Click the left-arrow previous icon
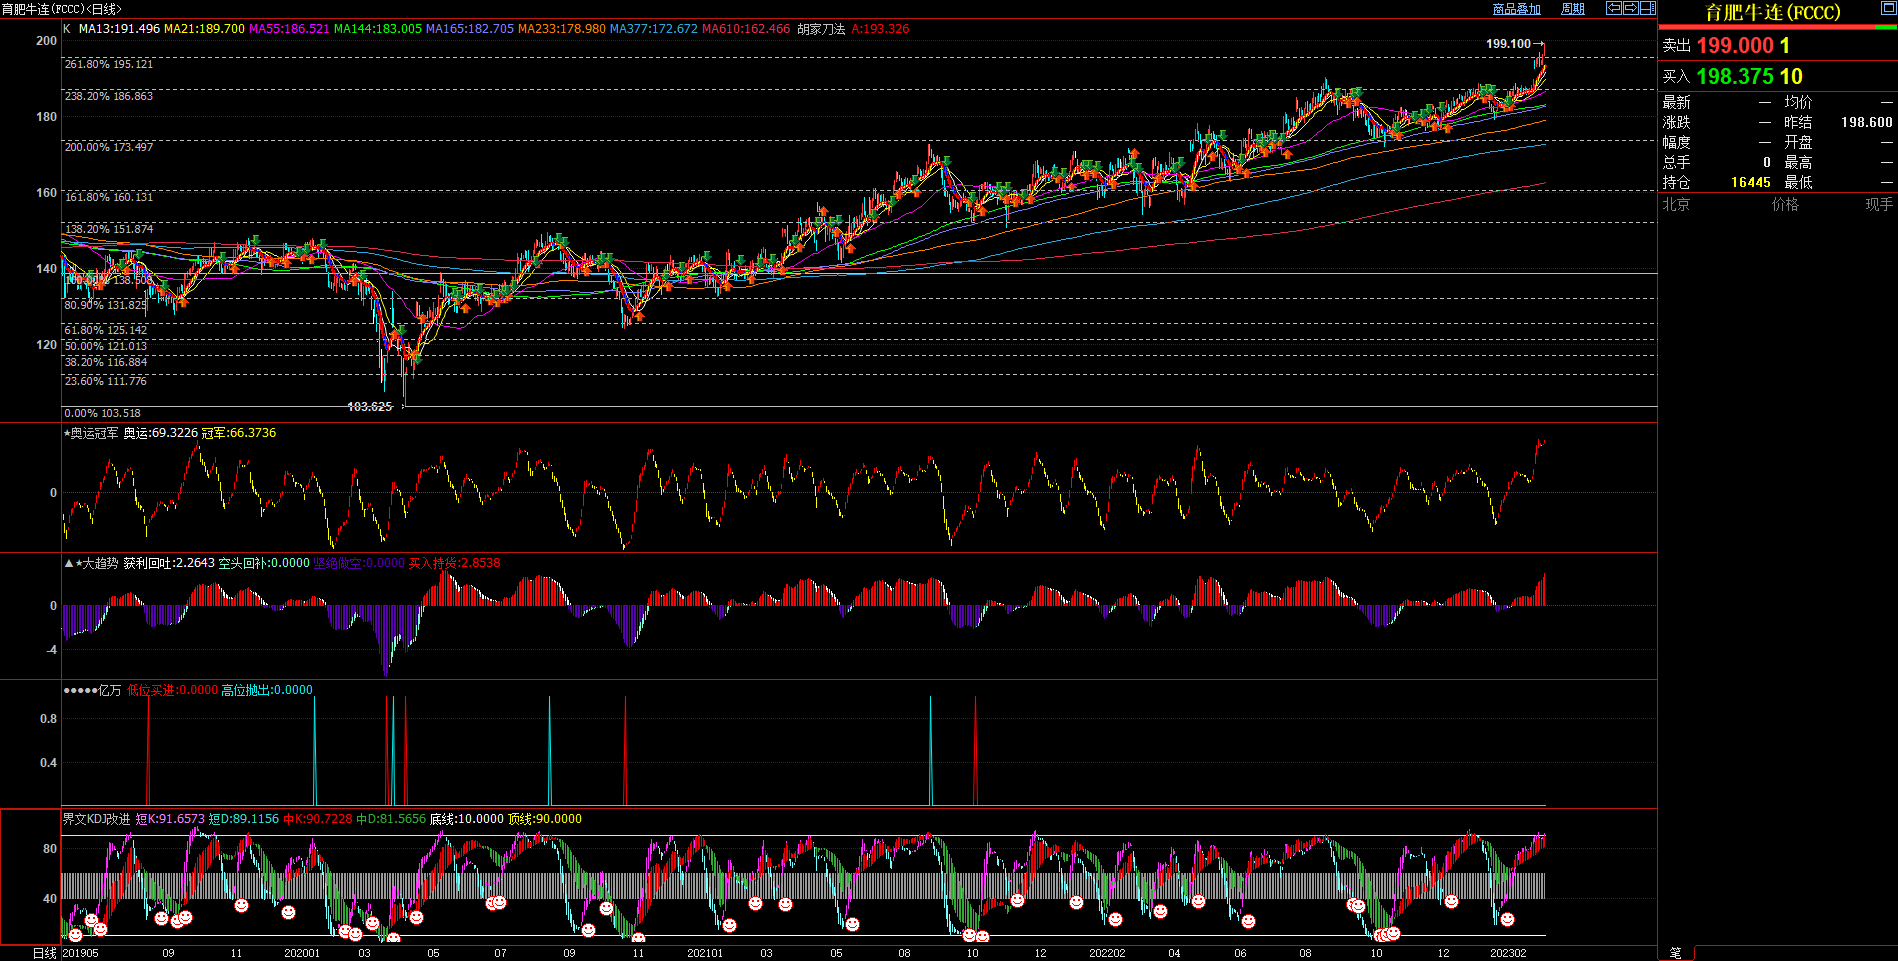 coord(1614,8)
